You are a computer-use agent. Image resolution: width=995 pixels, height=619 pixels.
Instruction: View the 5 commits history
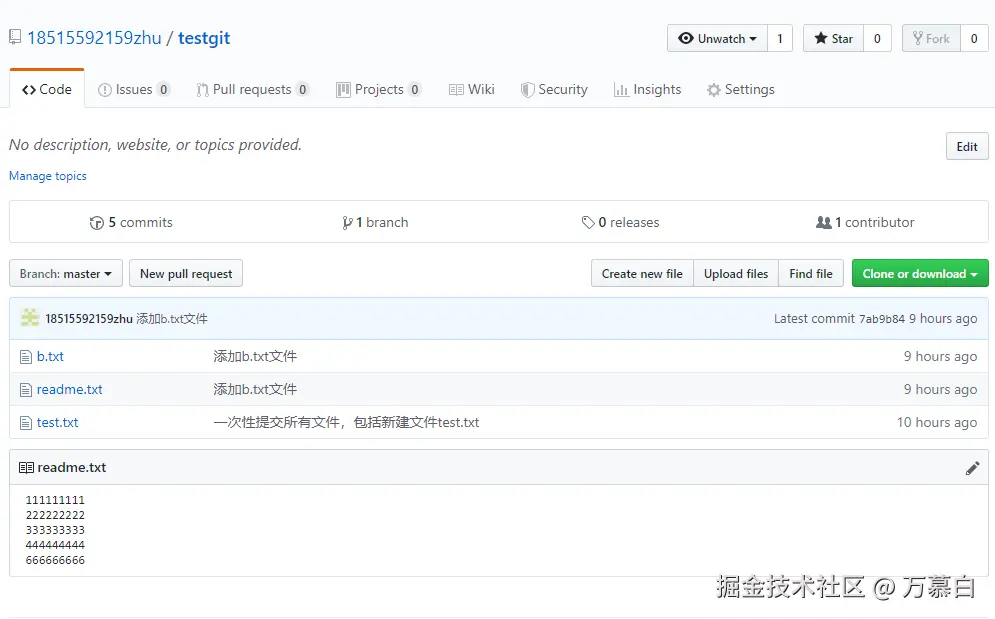pyautogui.click(x=131, y=222)
